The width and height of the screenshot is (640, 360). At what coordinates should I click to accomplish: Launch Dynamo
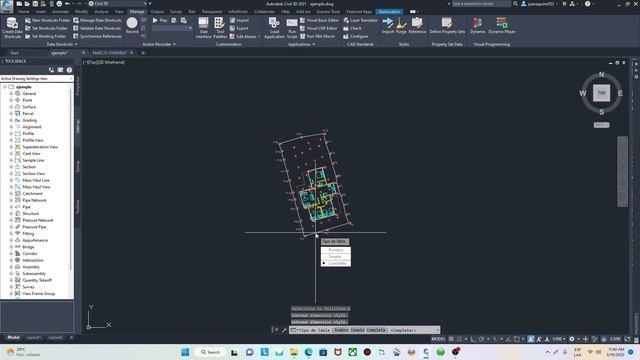(477, 25)
